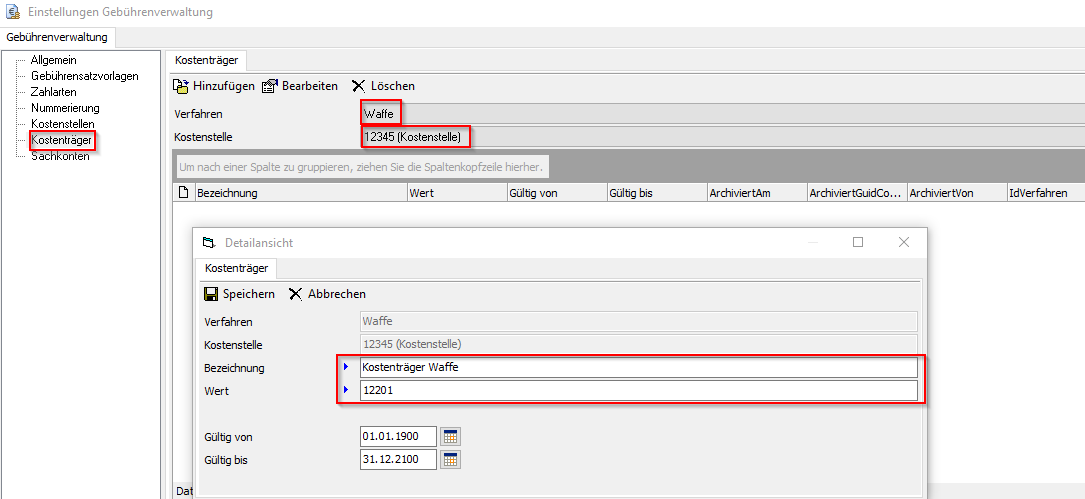The height and width of the screenshot is (499, 1085).
Task: Switch to the Gebührenverwaltung tab
Action: (58, 37)
